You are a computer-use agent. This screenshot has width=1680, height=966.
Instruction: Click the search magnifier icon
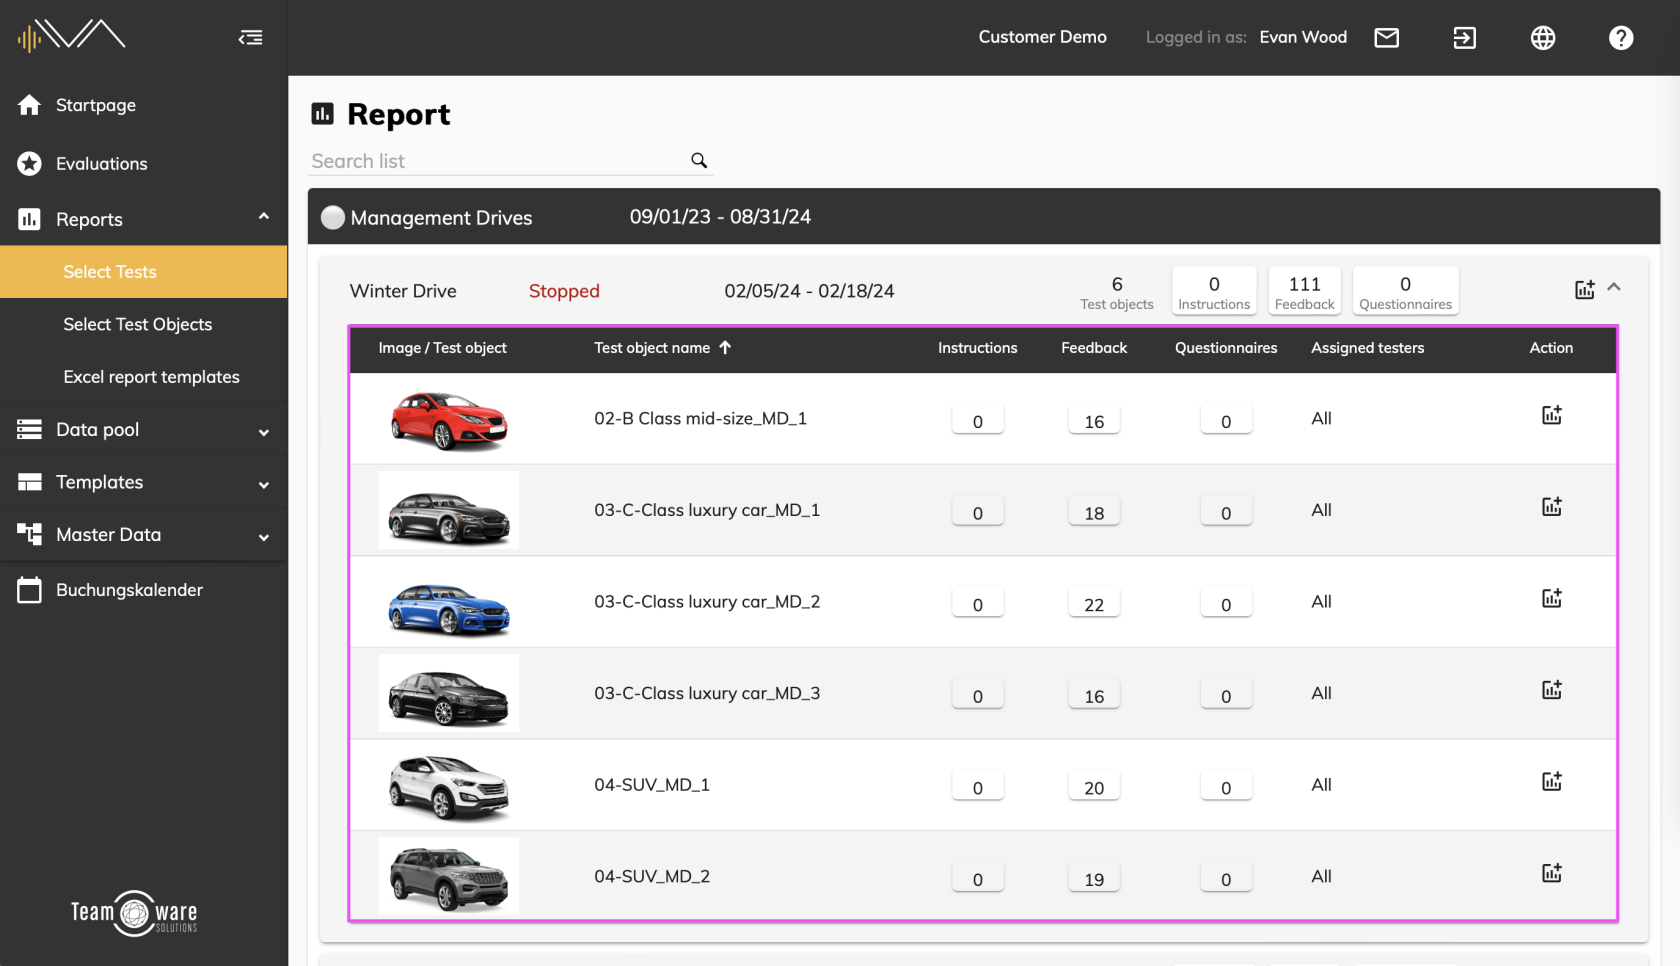tap(699, 160)
